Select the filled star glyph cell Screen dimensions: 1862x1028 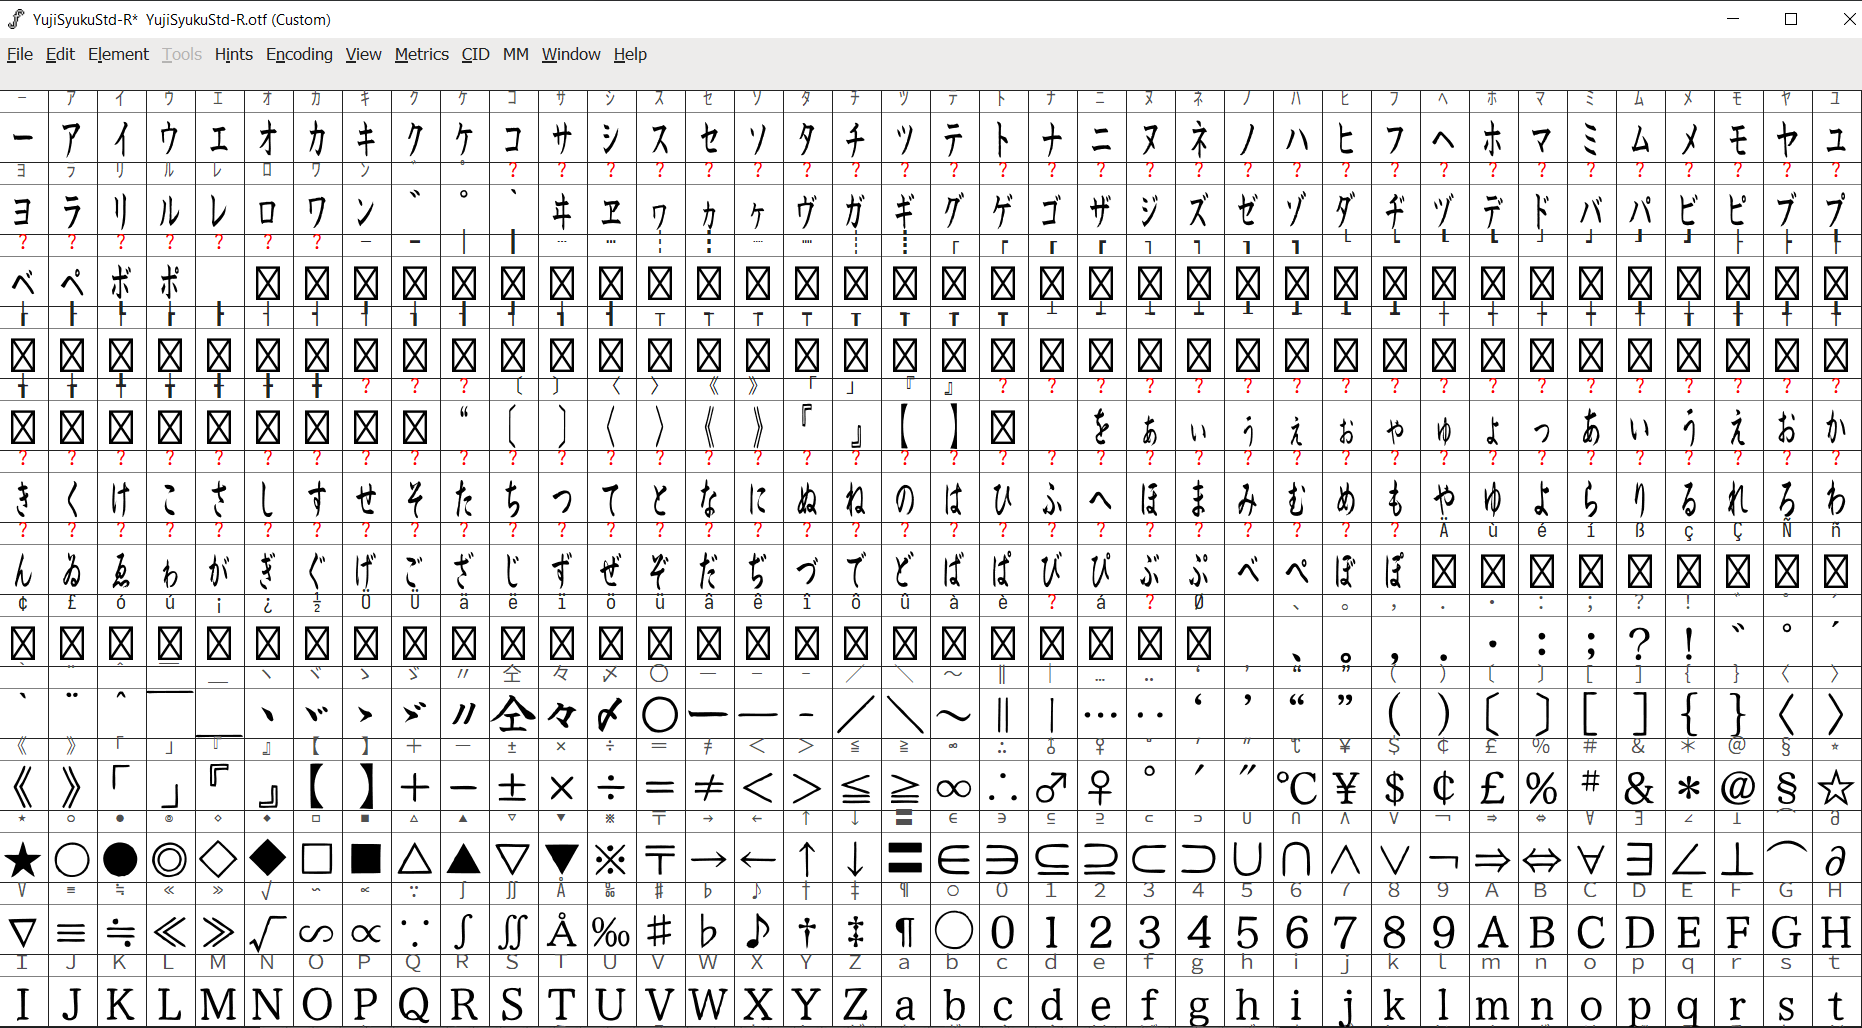coord(23,859)
